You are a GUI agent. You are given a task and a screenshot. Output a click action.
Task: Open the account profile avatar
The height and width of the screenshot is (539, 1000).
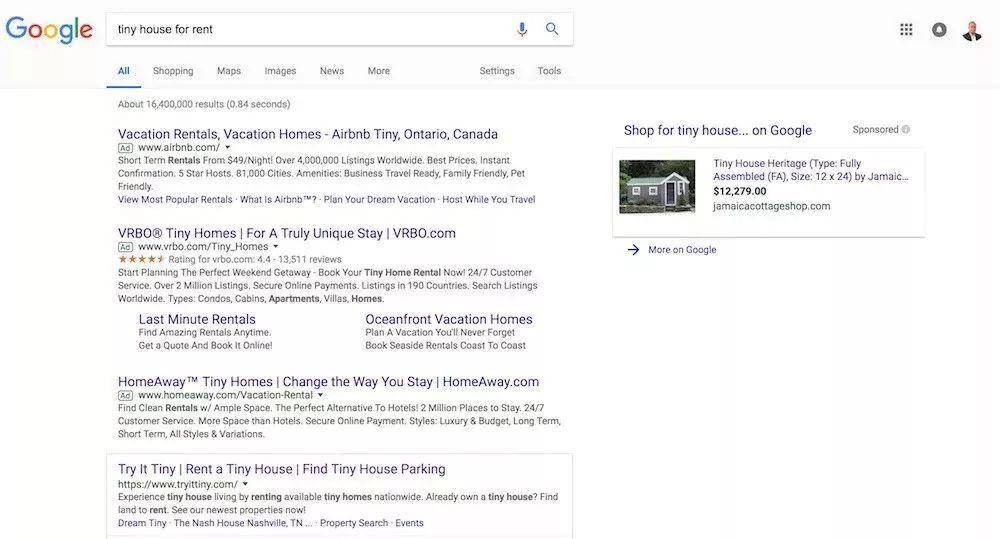pos(972,30)
